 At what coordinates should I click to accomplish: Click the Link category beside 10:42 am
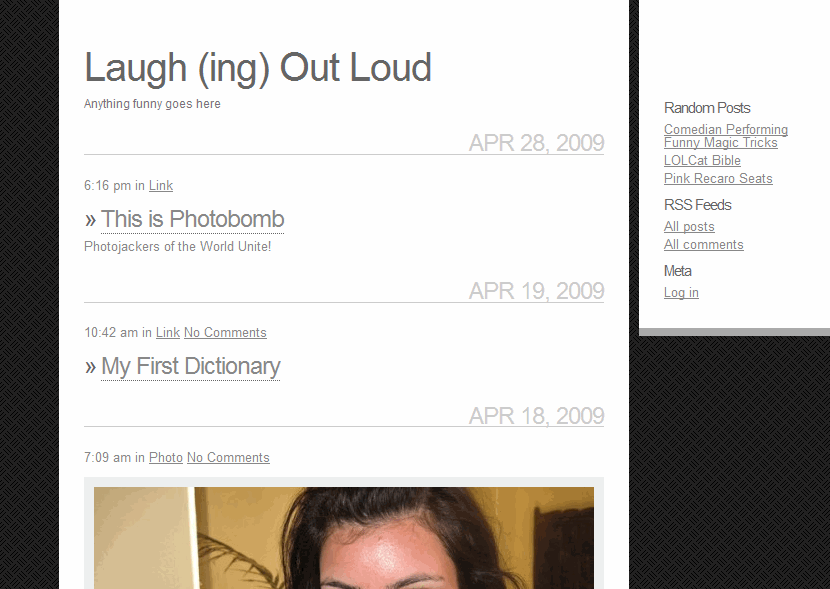click(x=168, y=333)
